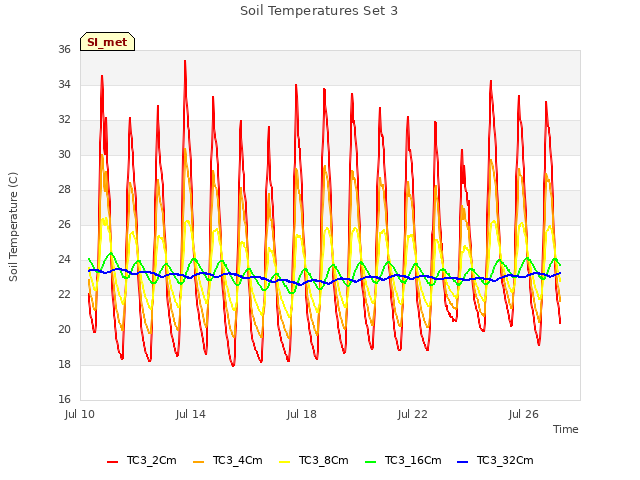
Task: Click the yellow TC3_8Cm legend swatch
Action: pos(284,462)
